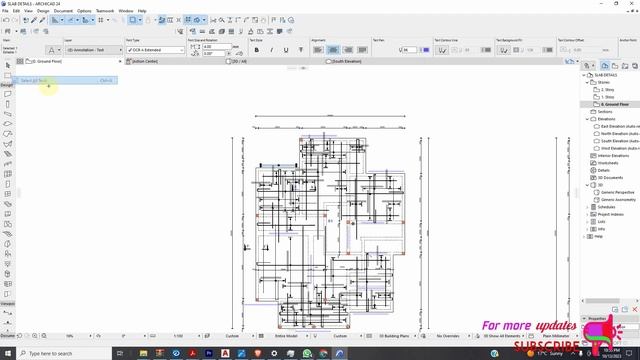Select the Window tool in toolbox

pyautogui.click(x=7, y=194)
